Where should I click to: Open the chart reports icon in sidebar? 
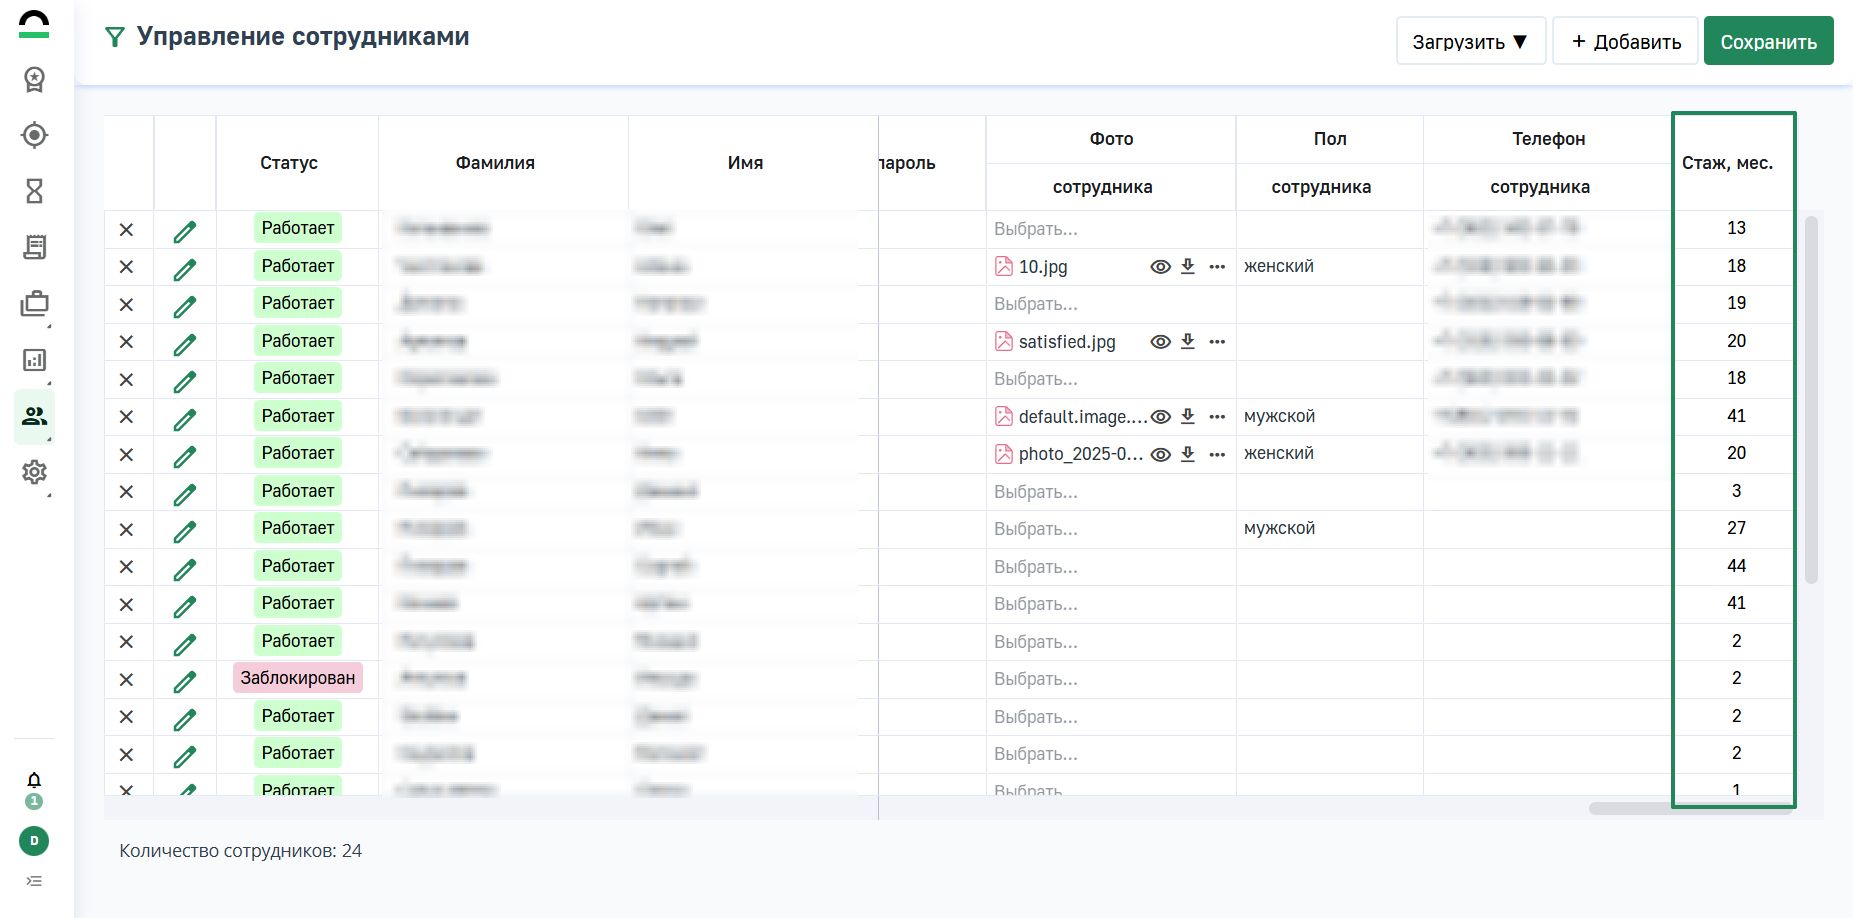35,360
